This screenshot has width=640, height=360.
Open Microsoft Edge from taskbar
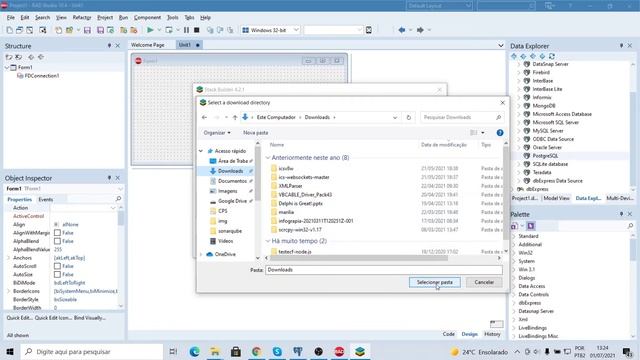[194, 351]
